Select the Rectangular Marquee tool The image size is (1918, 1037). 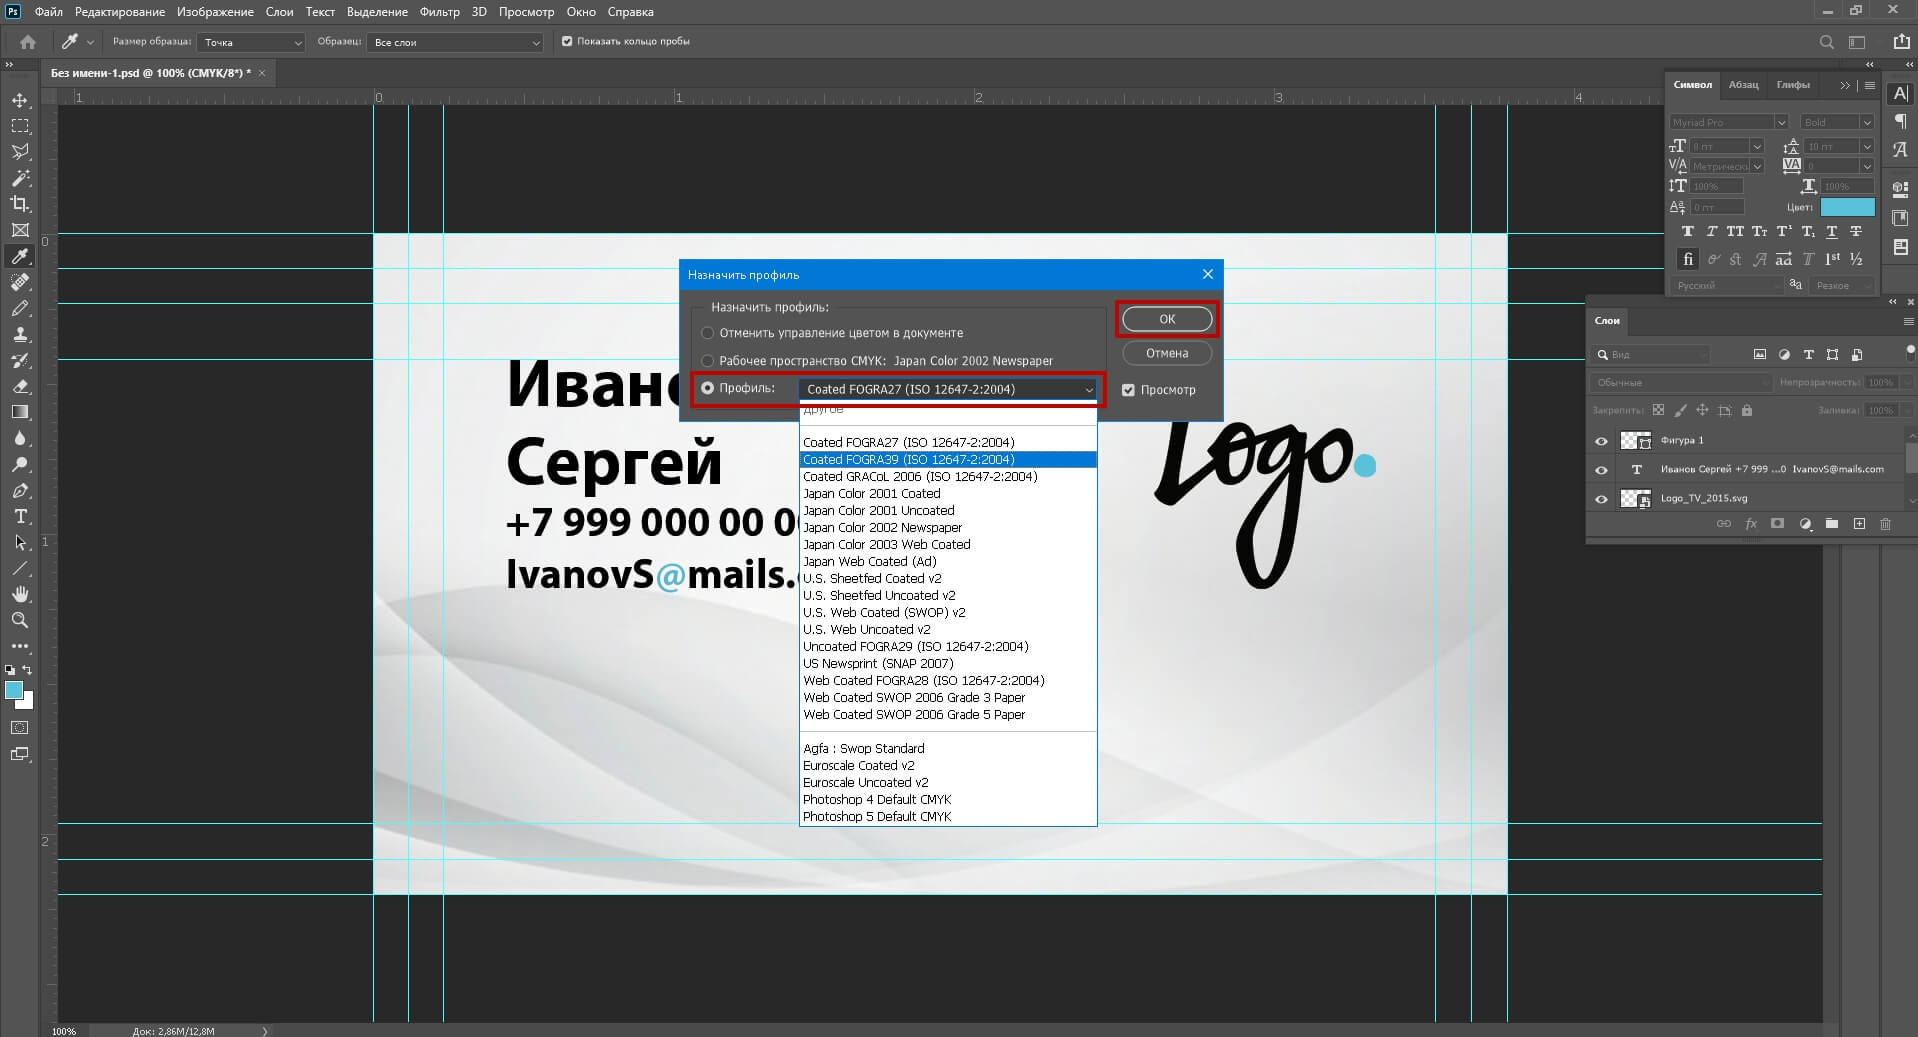(20, 126)
